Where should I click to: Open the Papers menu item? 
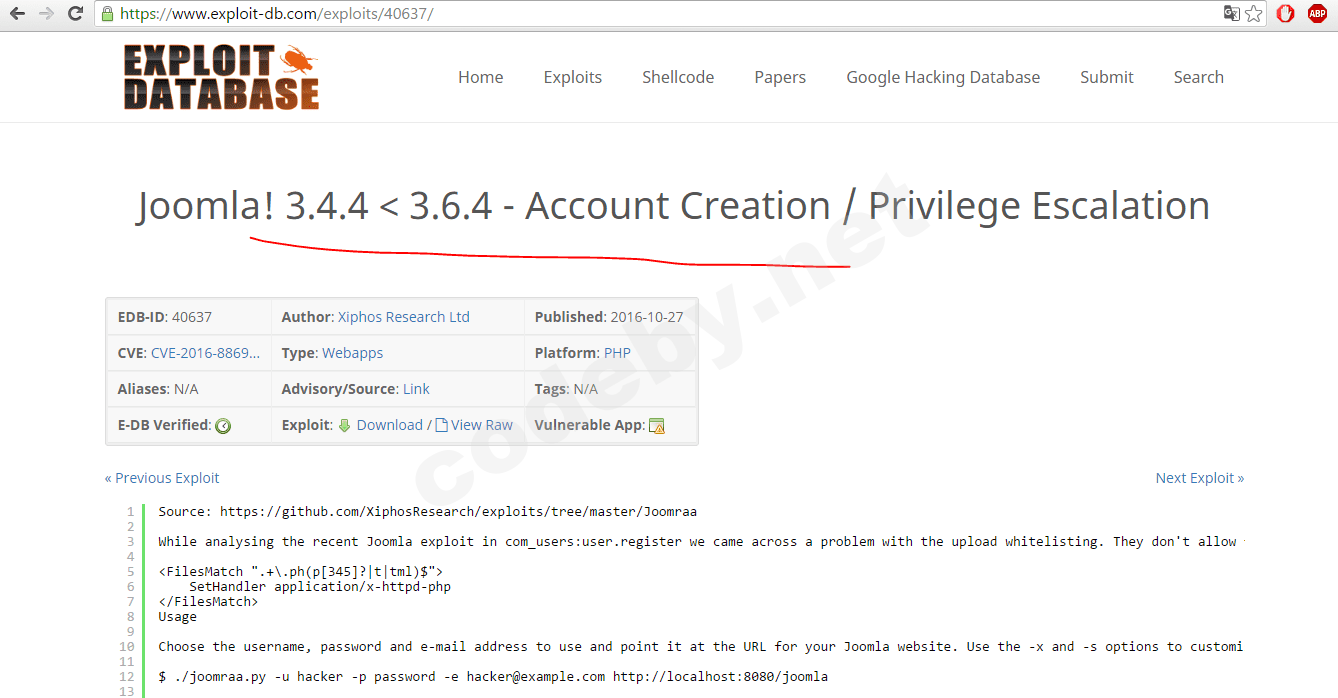tap(780, 77)
